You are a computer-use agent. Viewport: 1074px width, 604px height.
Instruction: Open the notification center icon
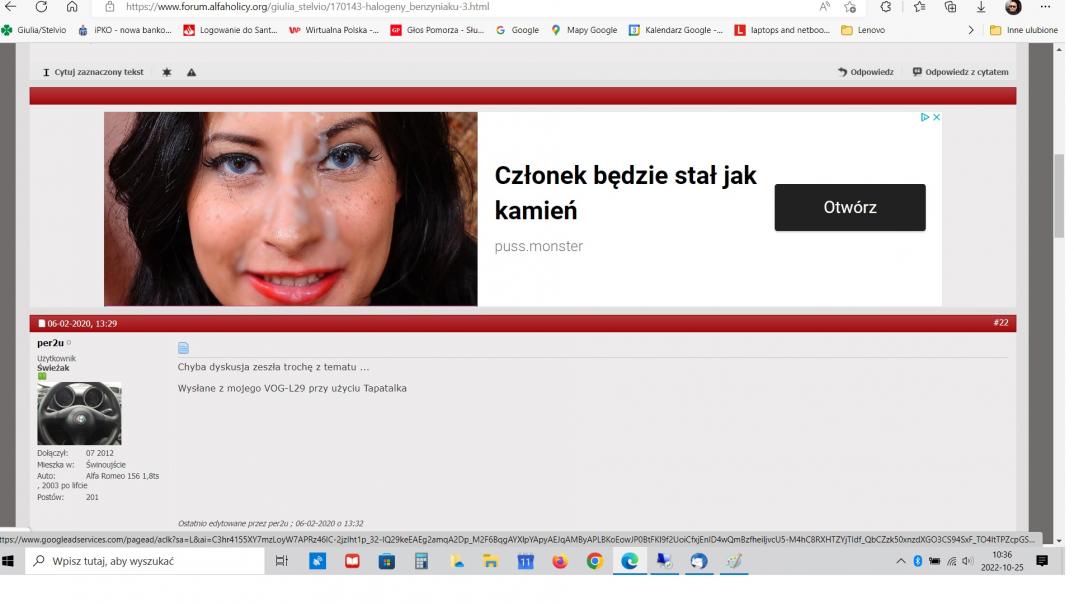pos(1042,562)
